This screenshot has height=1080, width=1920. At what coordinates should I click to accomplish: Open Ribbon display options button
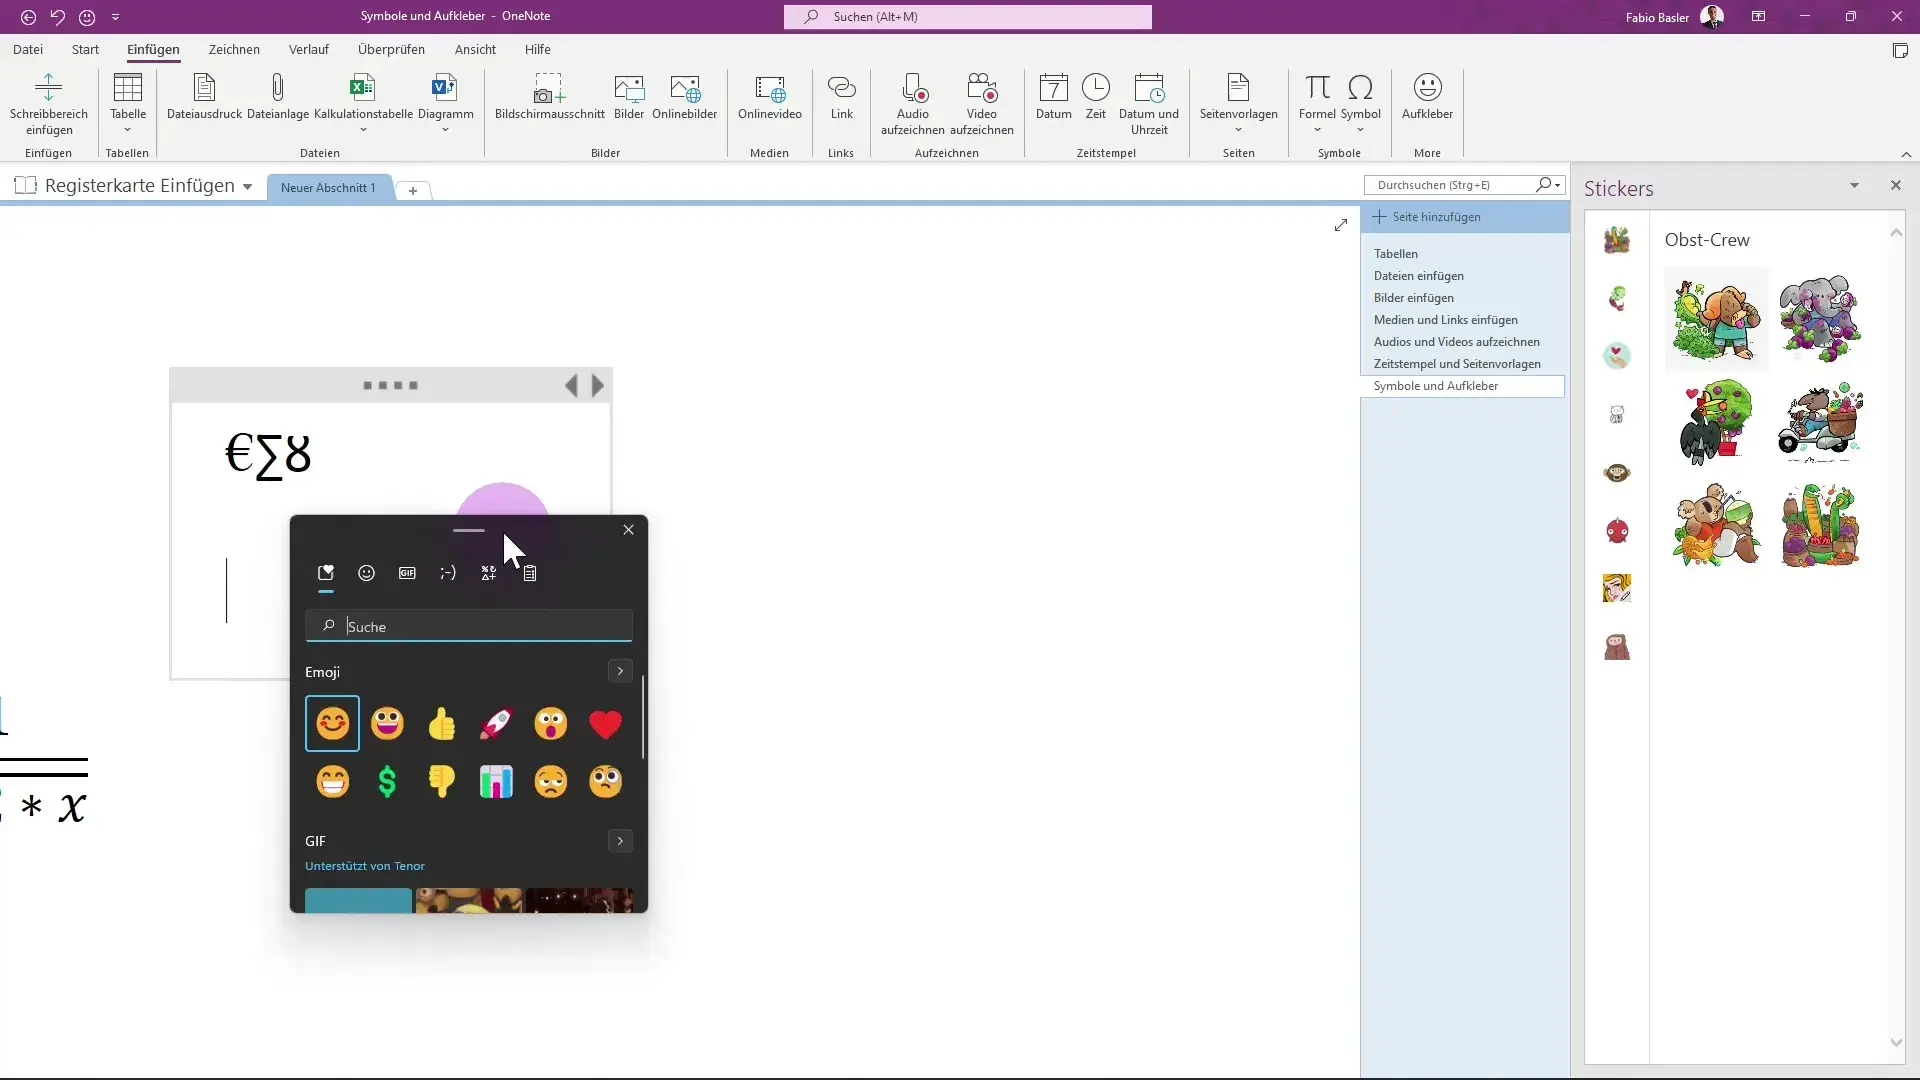pyautogui.click(x=1758, y=16)
